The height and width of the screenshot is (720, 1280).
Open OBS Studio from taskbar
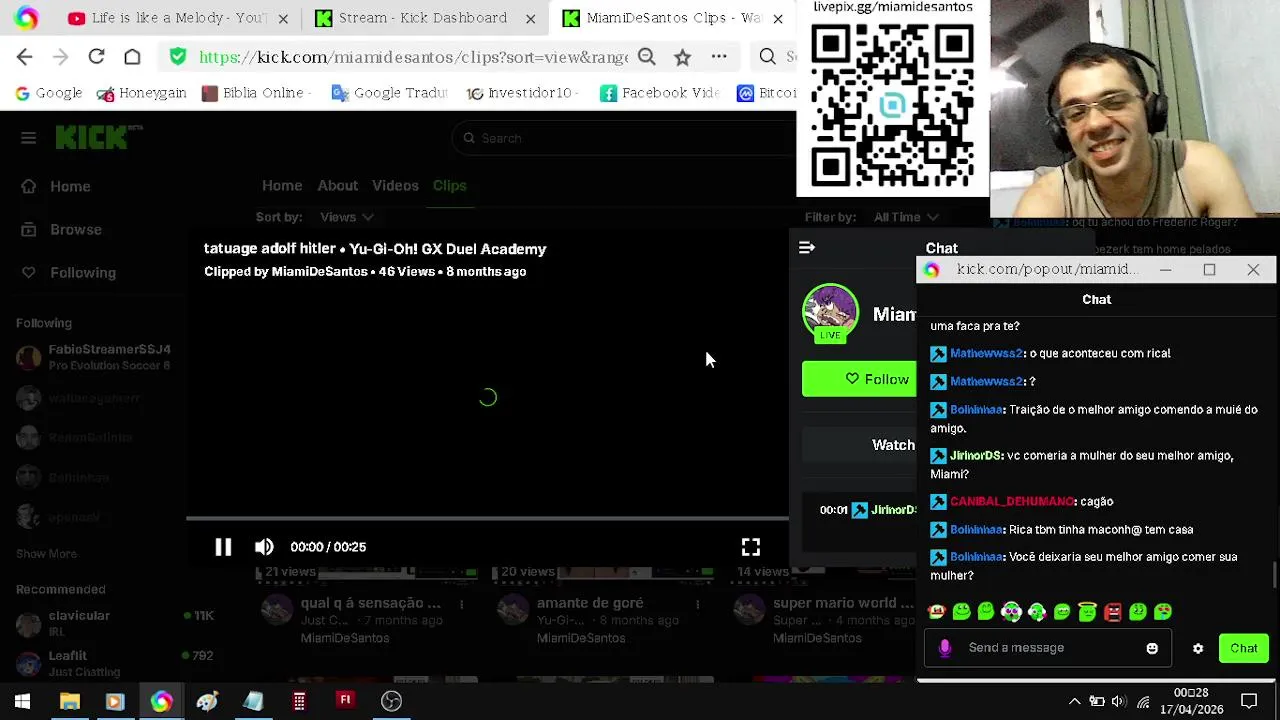(x=391, y=701)
